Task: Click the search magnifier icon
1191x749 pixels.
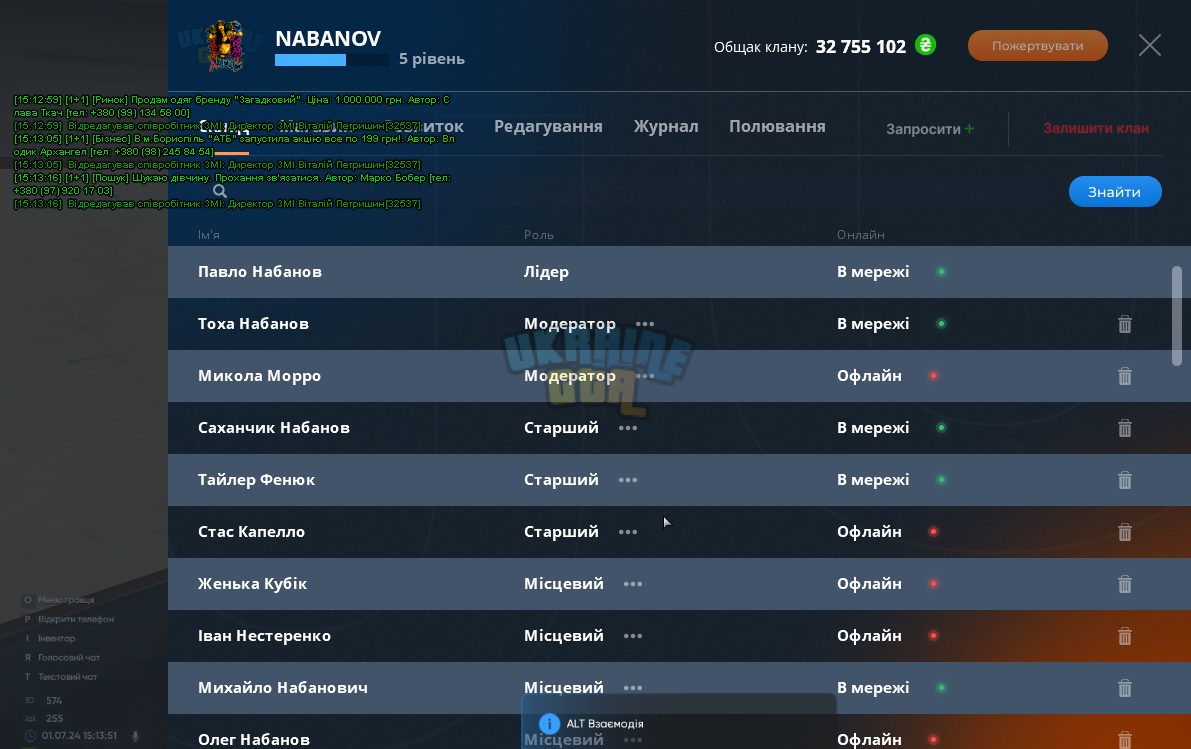Action: (x=220, y=191)
